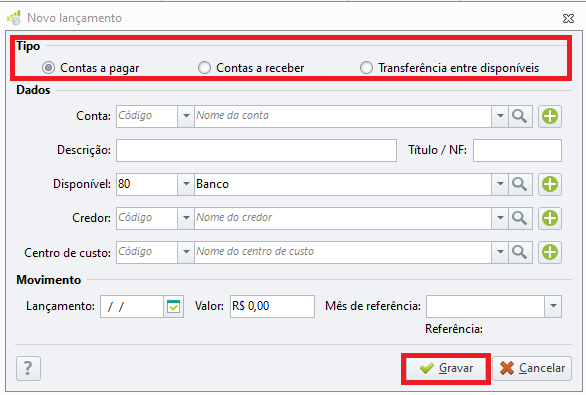Expand the Mês de referência dropdown

[x=553, y=306]
